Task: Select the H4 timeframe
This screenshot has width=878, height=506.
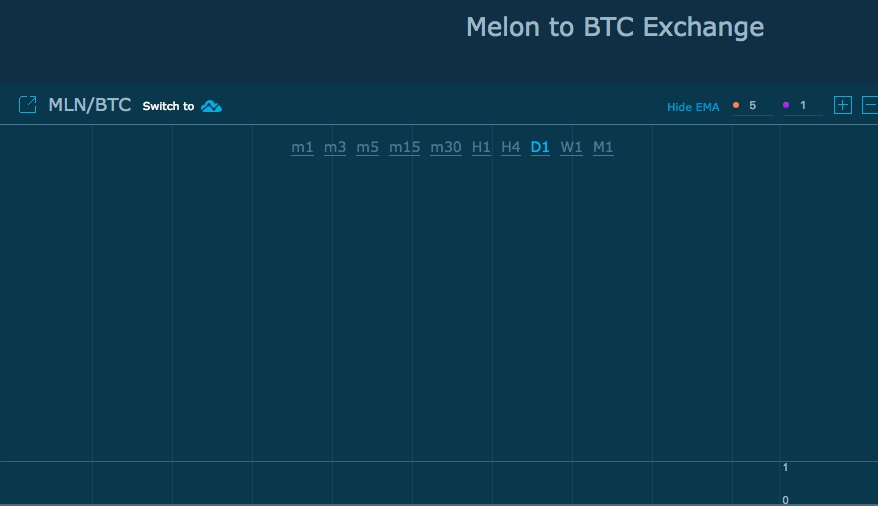Action: tap(511, 148)
